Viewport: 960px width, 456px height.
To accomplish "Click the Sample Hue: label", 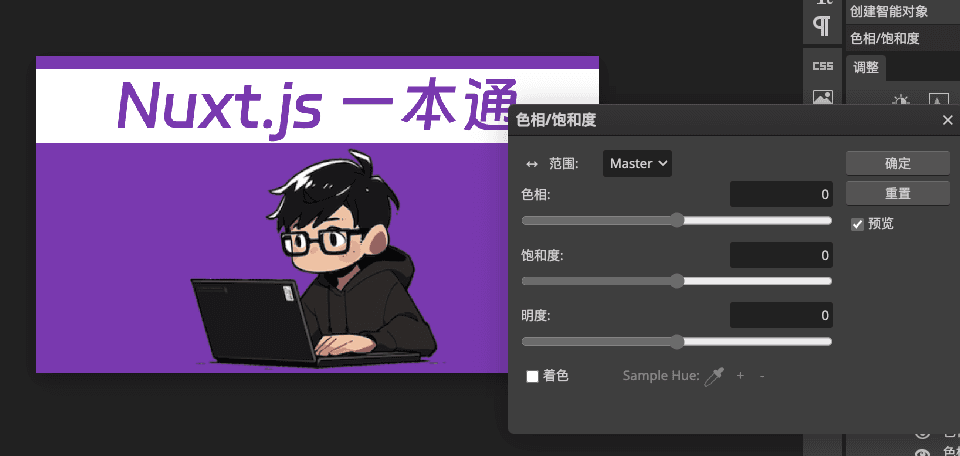I will [661, 376].
